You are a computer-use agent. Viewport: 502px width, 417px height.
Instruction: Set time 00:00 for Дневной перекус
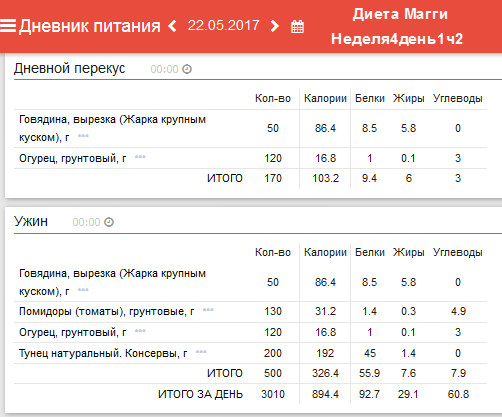[164, 69]
